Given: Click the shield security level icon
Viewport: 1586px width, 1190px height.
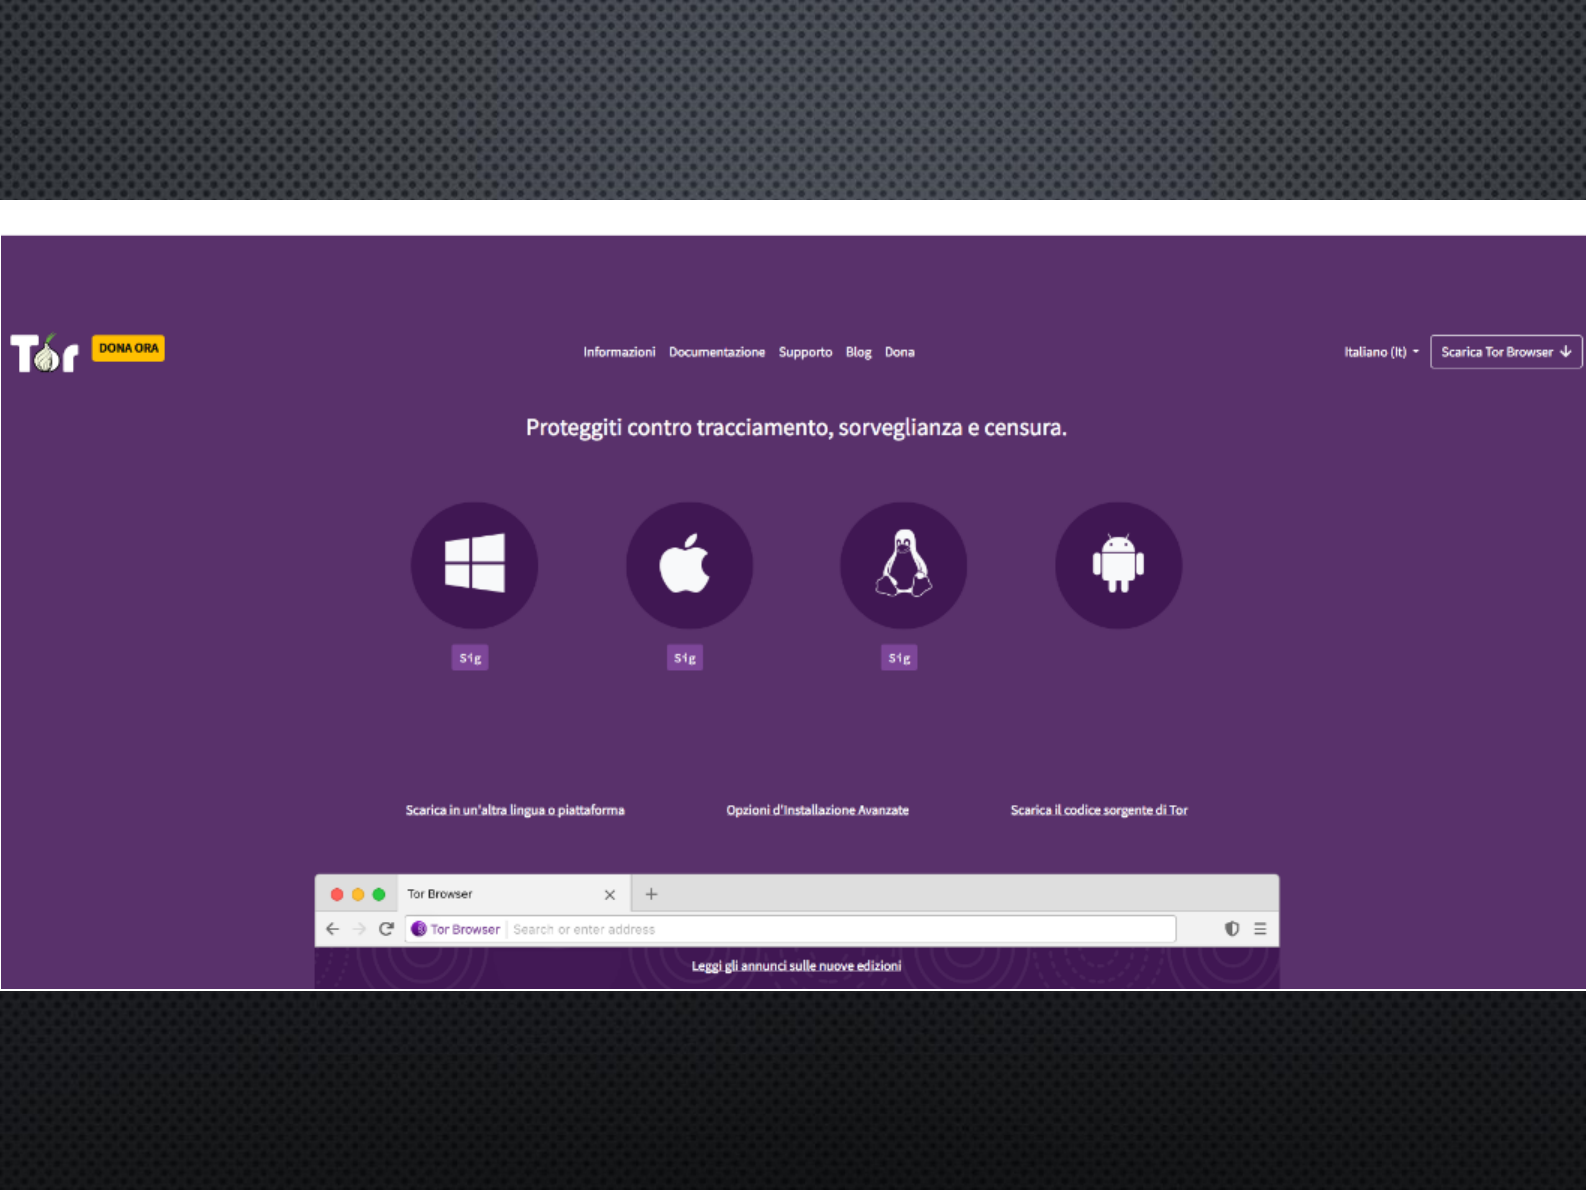Looking at the screenshot, I should (1232, 929).
